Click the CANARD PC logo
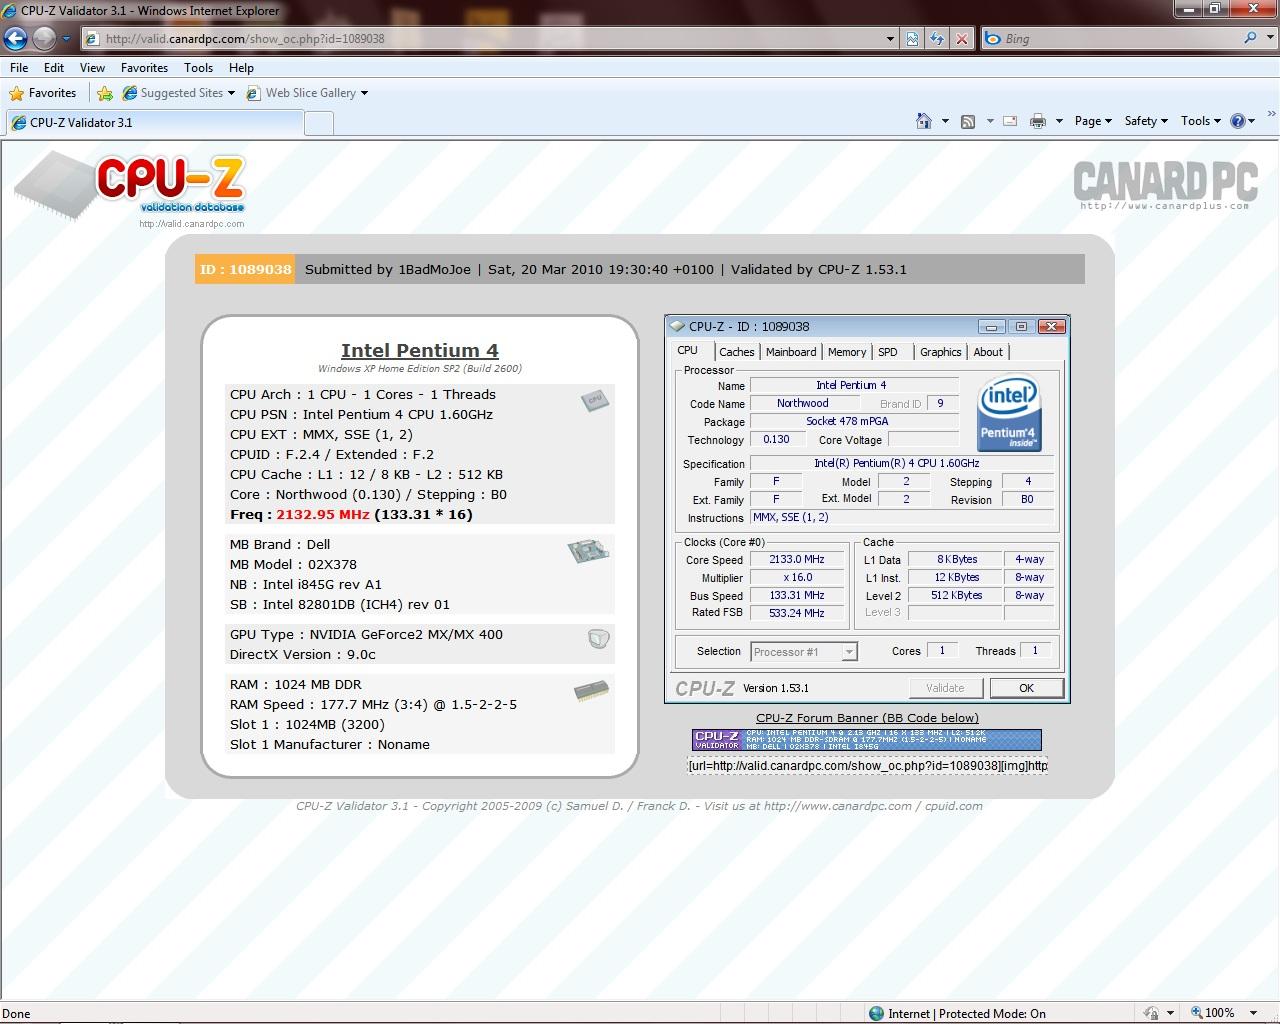1280x1024 pixels. [x=1165, y=184]
